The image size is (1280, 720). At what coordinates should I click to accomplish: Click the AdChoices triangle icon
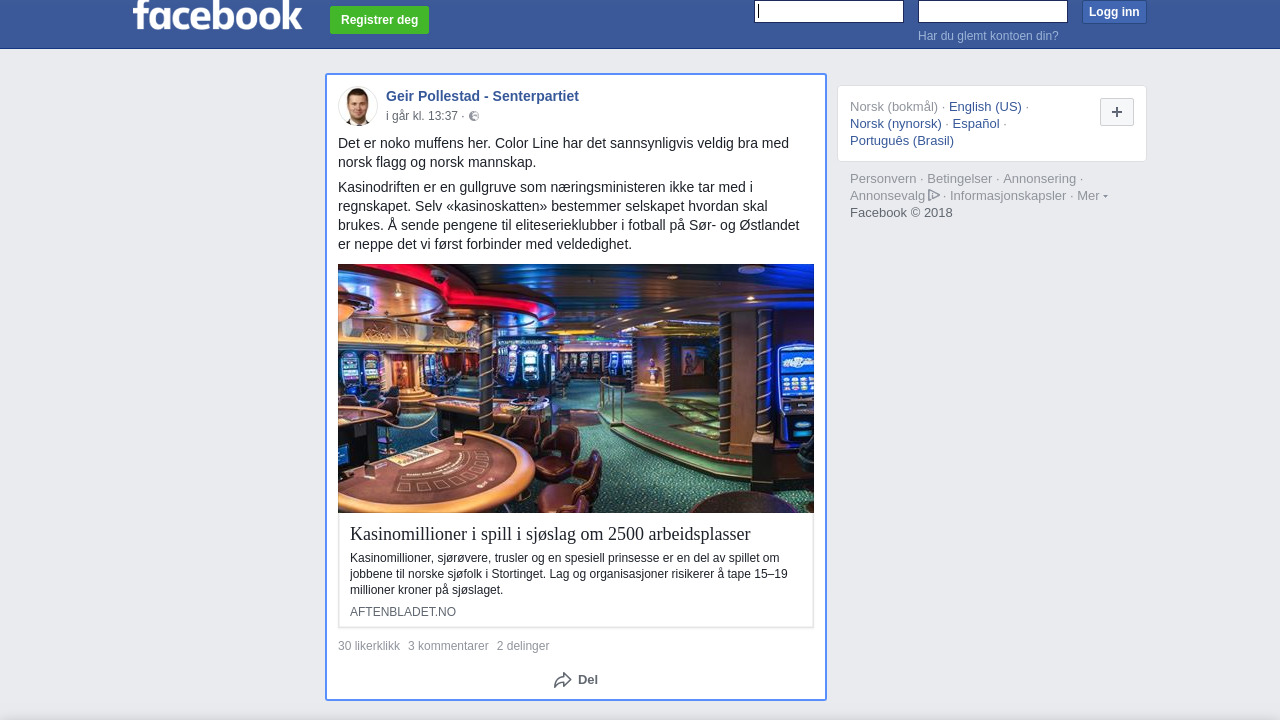[x=934, y=195]
